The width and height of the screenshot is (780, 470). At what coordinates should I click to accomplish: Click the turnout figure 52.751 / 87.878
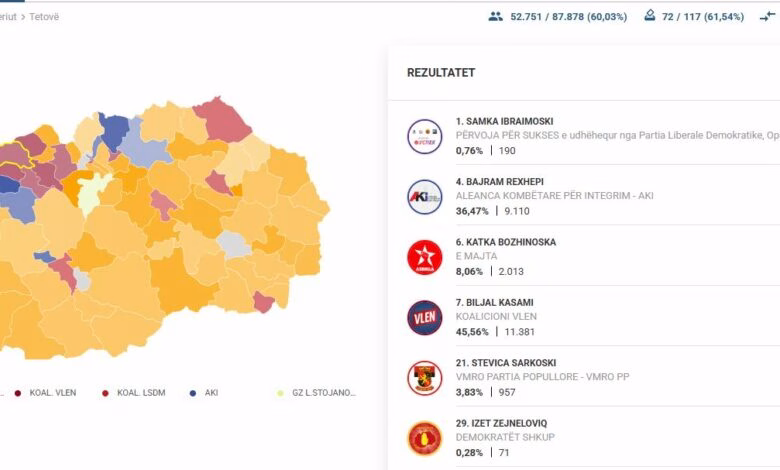[568, 17]
